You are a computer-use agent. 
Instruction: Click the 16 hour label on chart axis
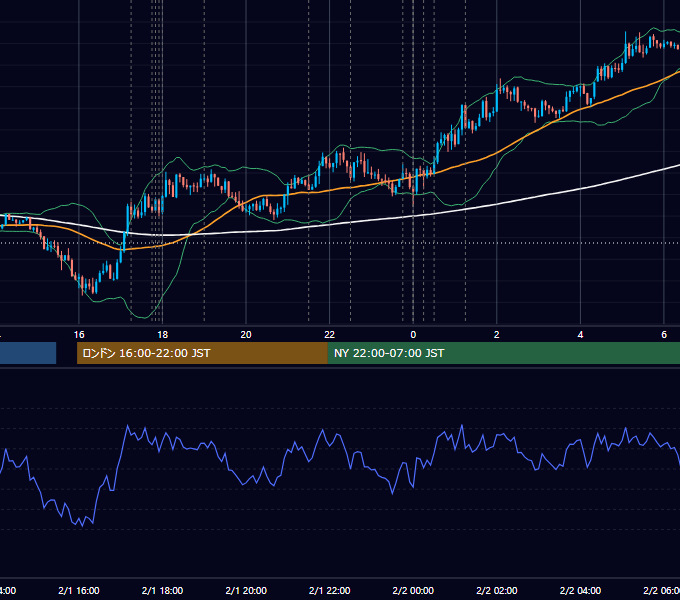pos(79,335)
